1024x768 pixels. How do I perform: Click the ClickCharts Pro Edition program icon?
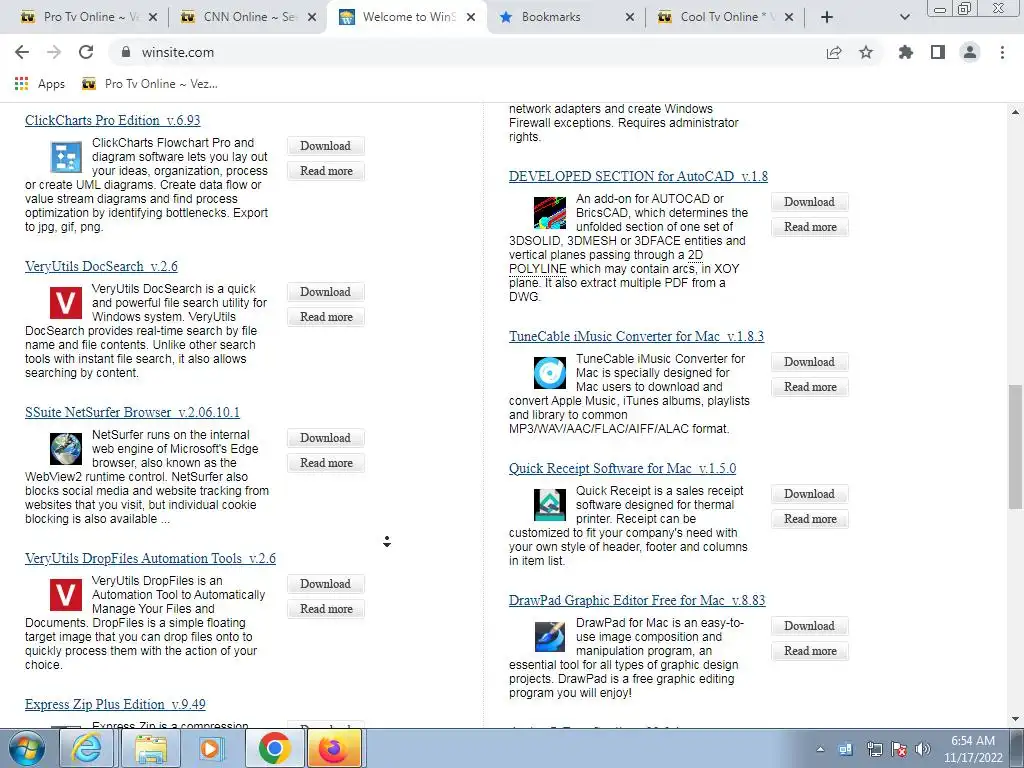tap(66, 157)
